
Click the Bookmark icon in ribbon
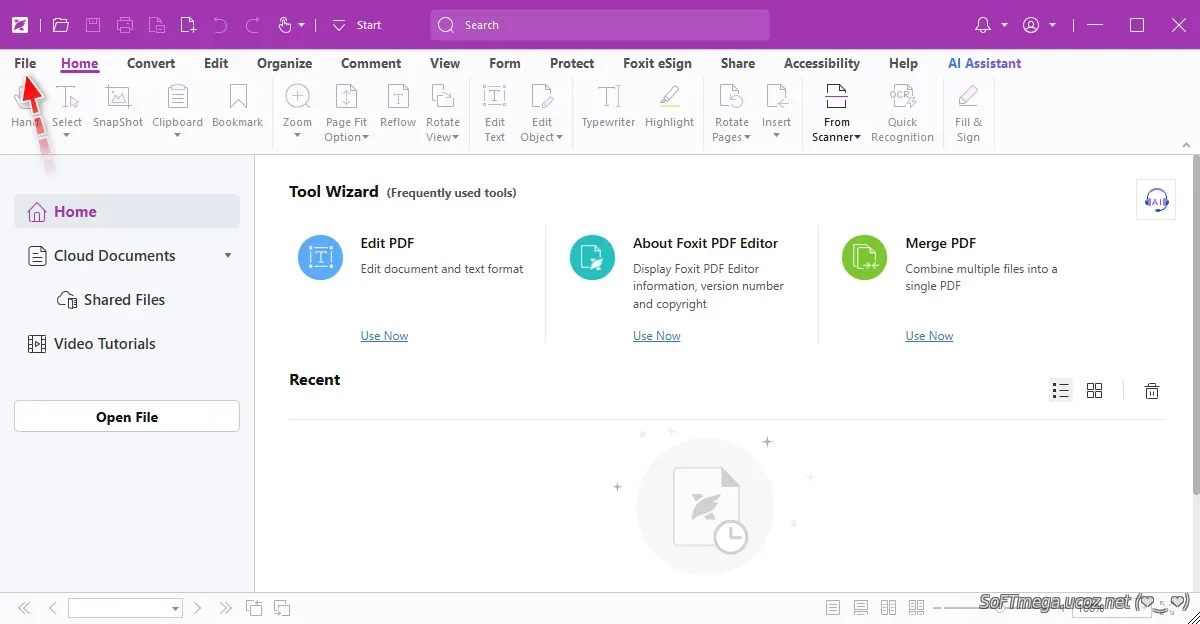237,107
